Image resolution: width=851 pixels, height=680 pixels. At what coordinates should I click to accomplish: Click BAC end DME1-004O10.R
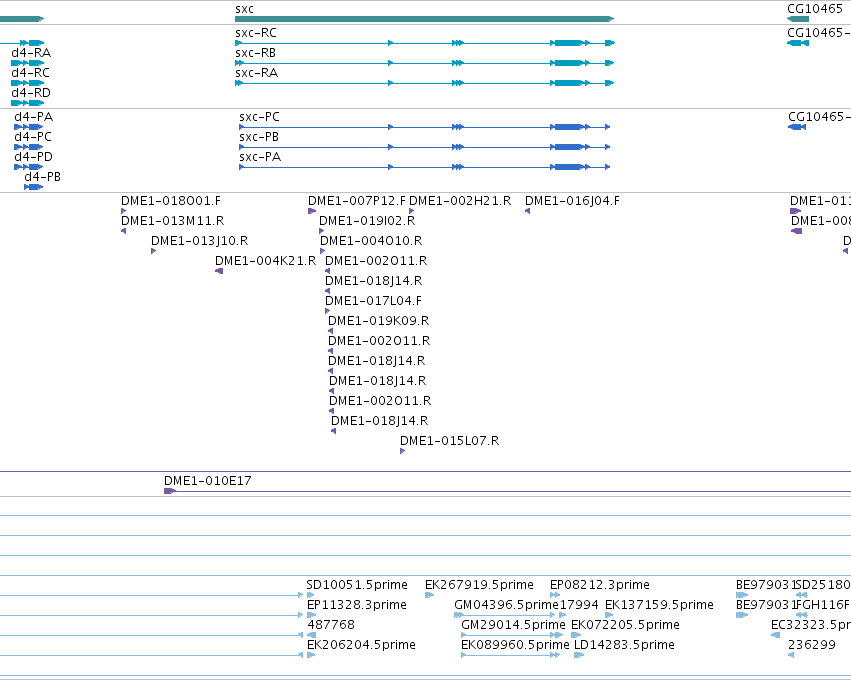[371, 241]
